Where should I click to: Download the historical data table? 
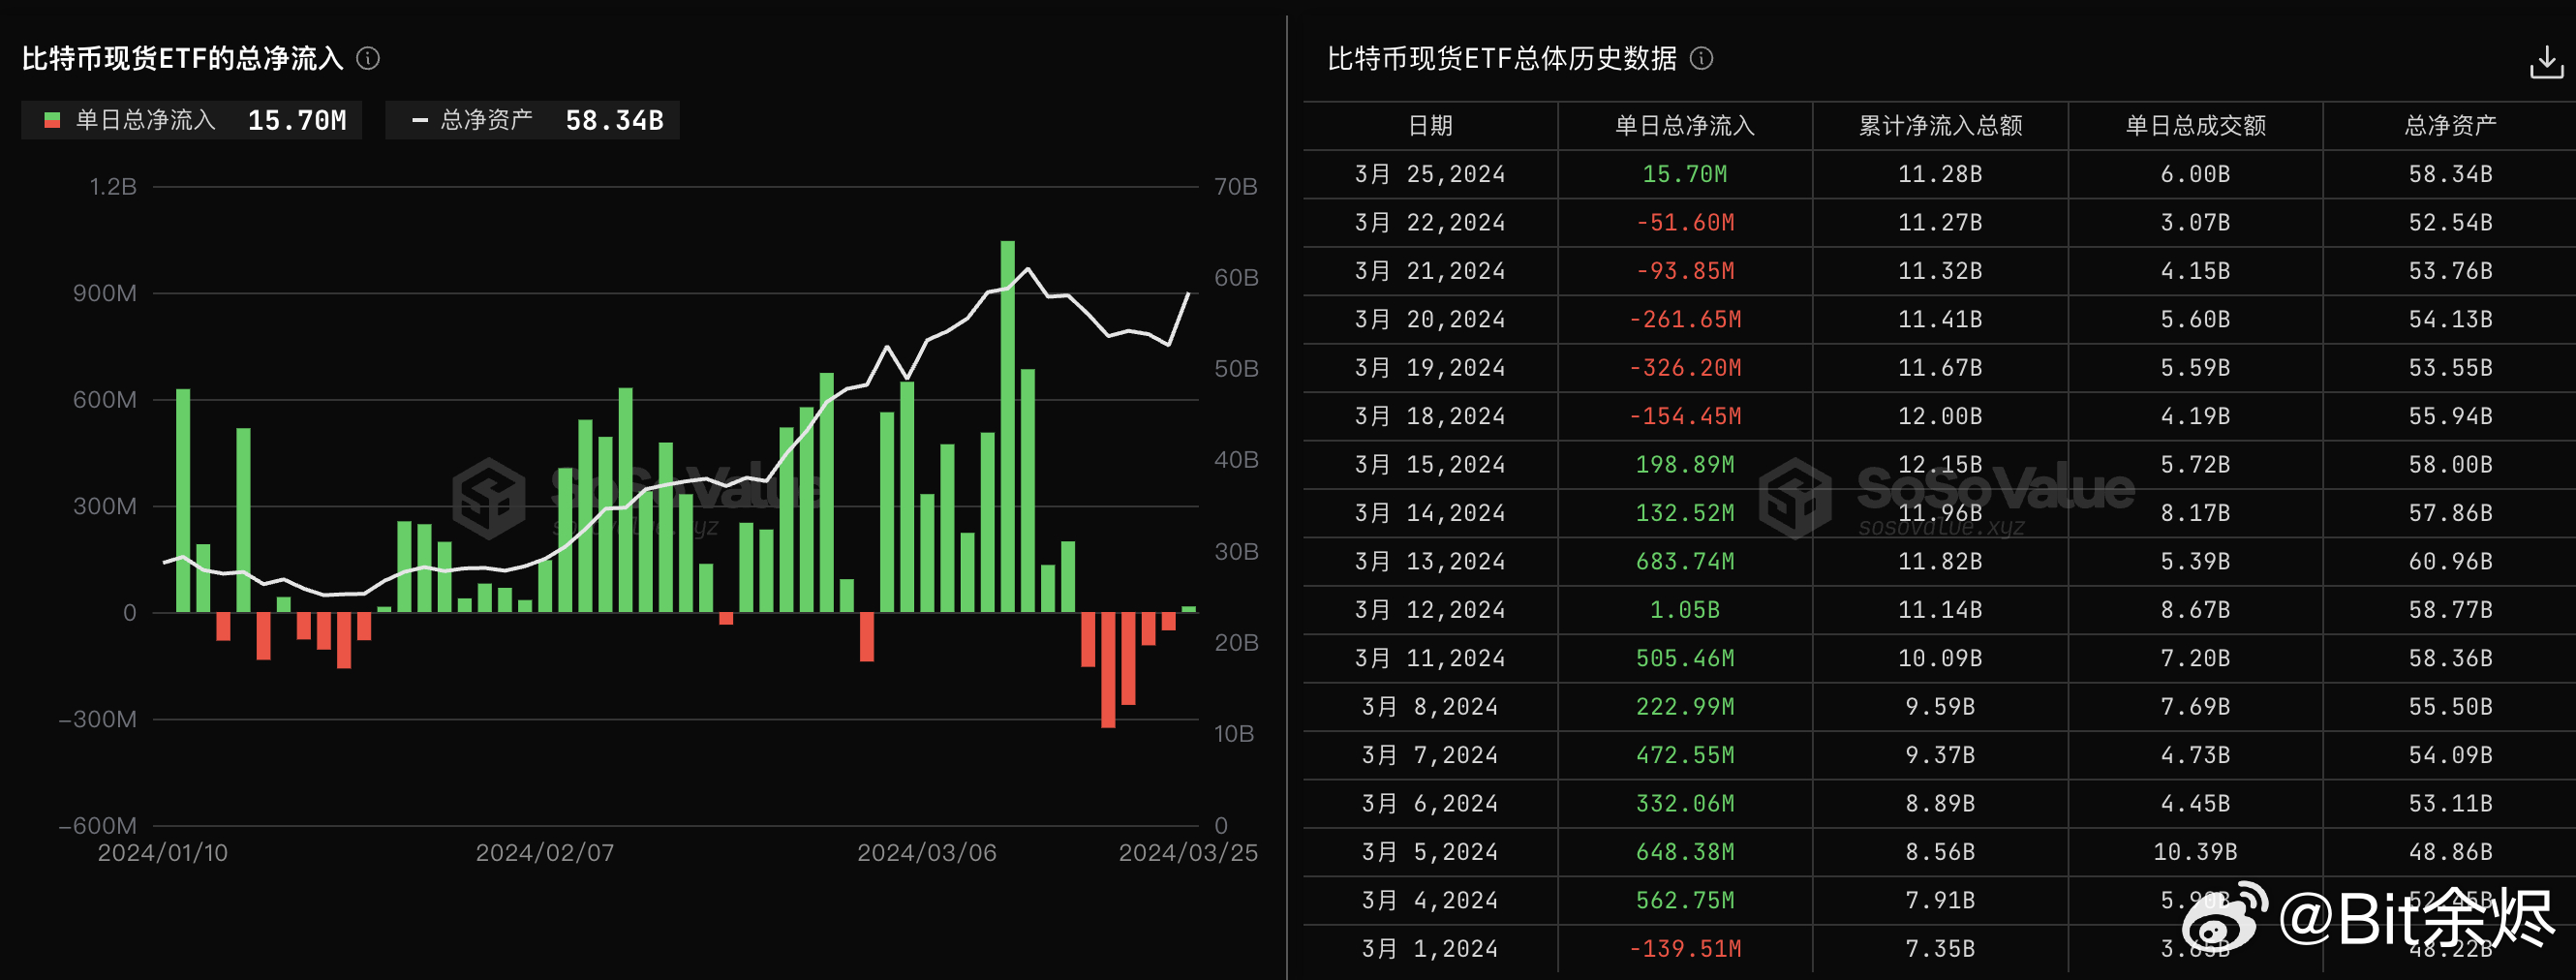2546,62
